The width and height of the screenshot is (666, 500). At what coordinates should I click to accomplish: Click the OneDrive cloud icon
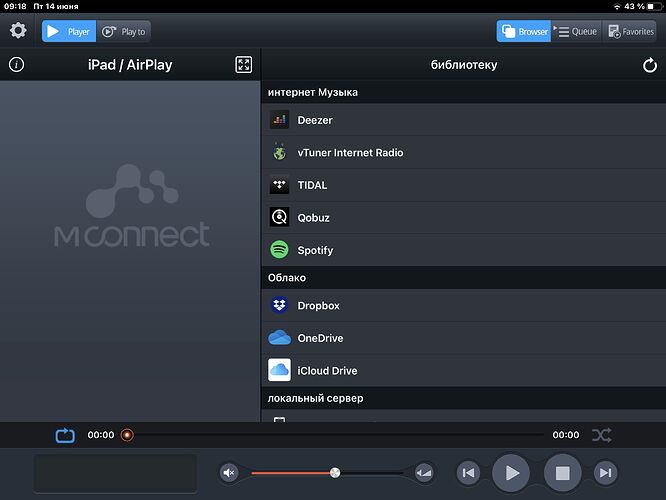coord(279,338)
